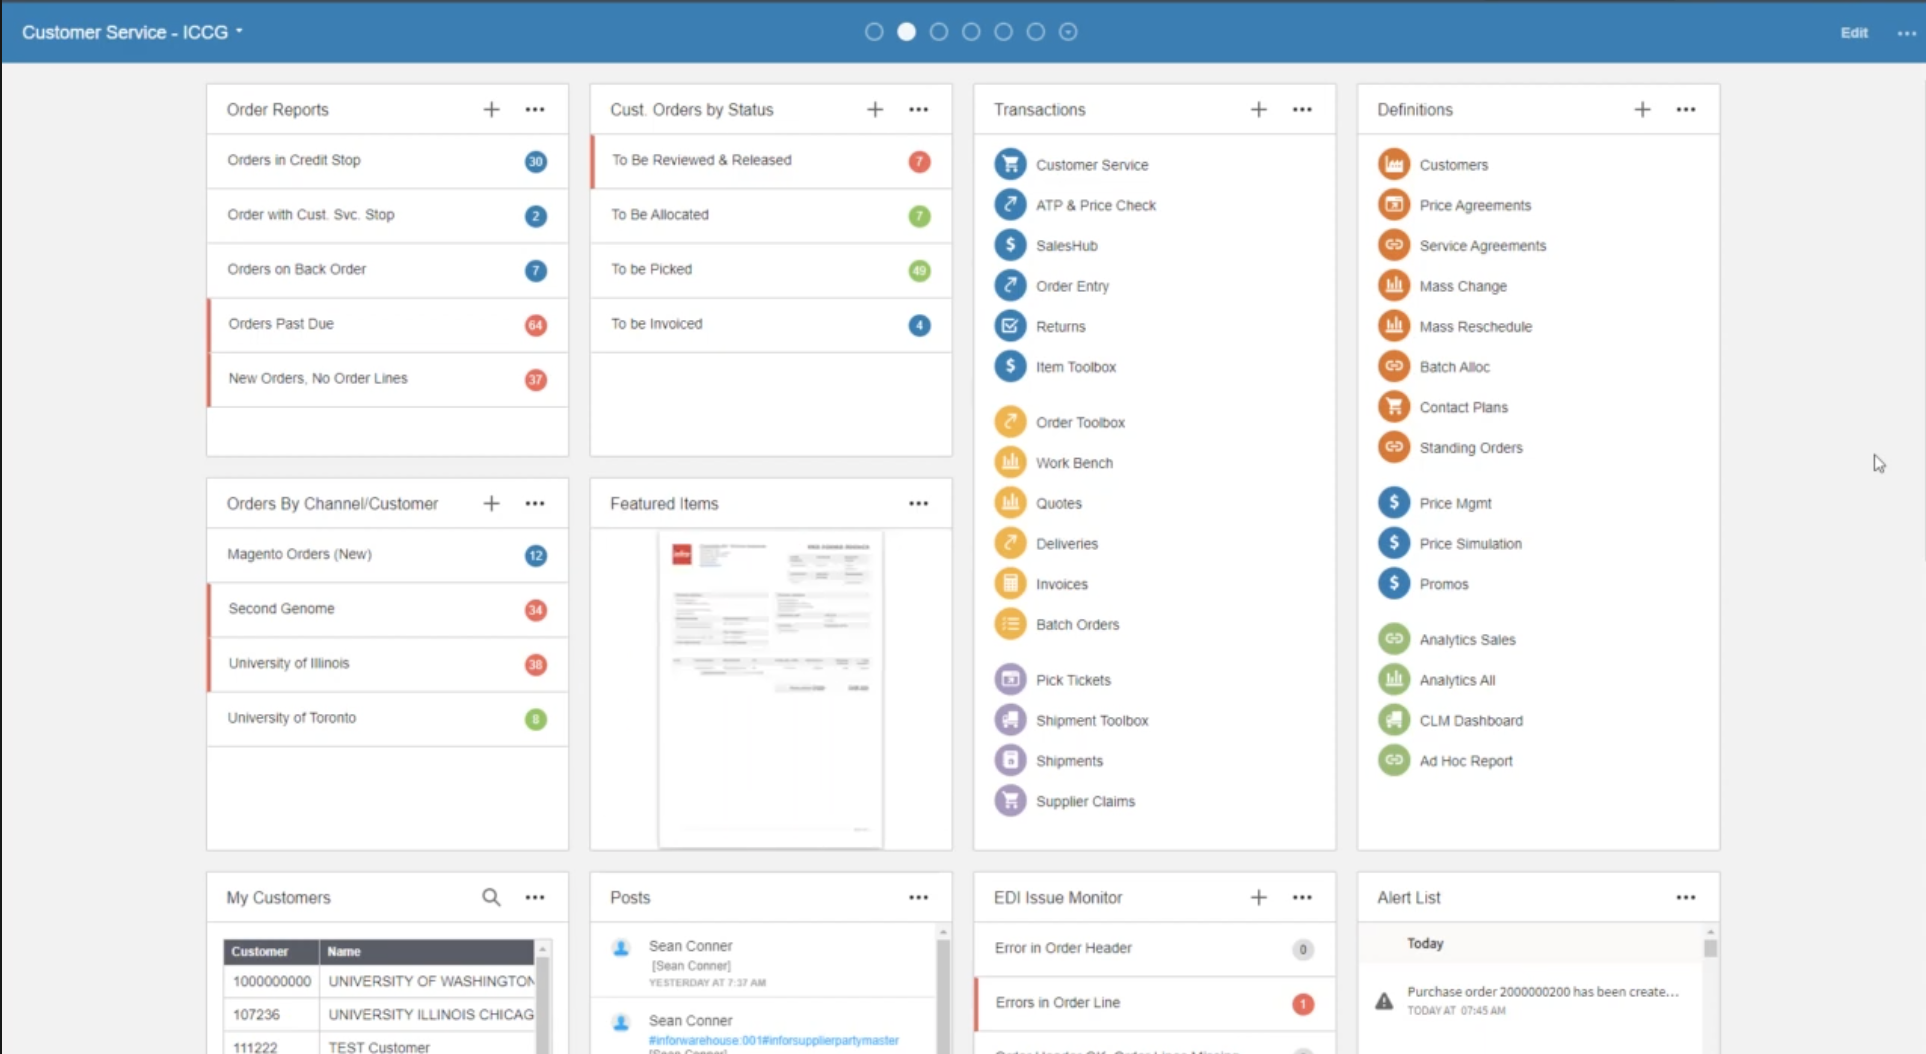
Task: Launch SalesHub from the Transactions widget
Action: click(1010, 245)
